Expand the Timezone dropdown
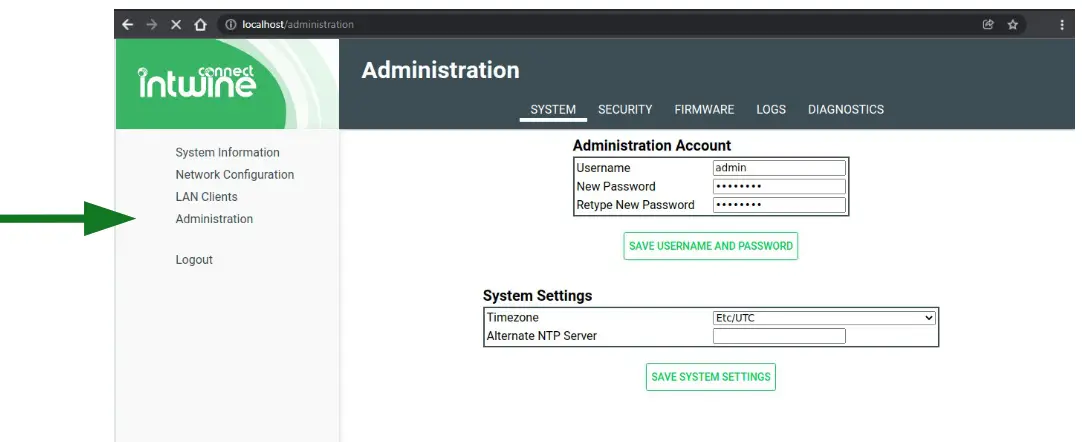The height and width of the screenshot is (442, 1082). click(823, 318)
